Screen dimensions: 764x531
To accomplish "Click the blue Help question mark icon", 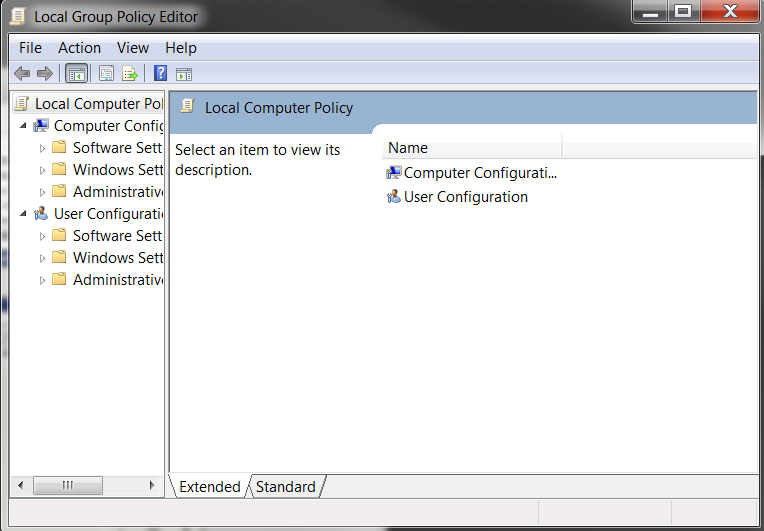I will point(160,73).
